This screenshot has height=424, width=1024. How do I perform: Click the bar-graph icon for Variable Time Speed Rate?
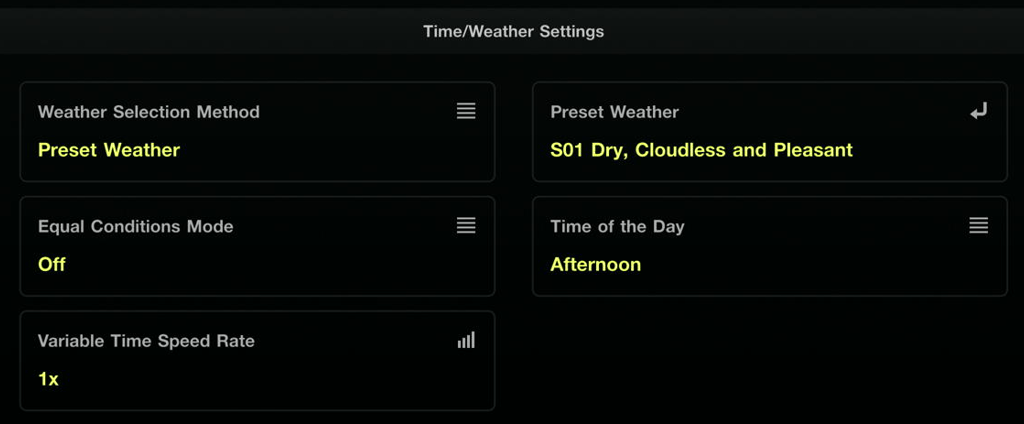pyautogui.click(x=466, y=340)
